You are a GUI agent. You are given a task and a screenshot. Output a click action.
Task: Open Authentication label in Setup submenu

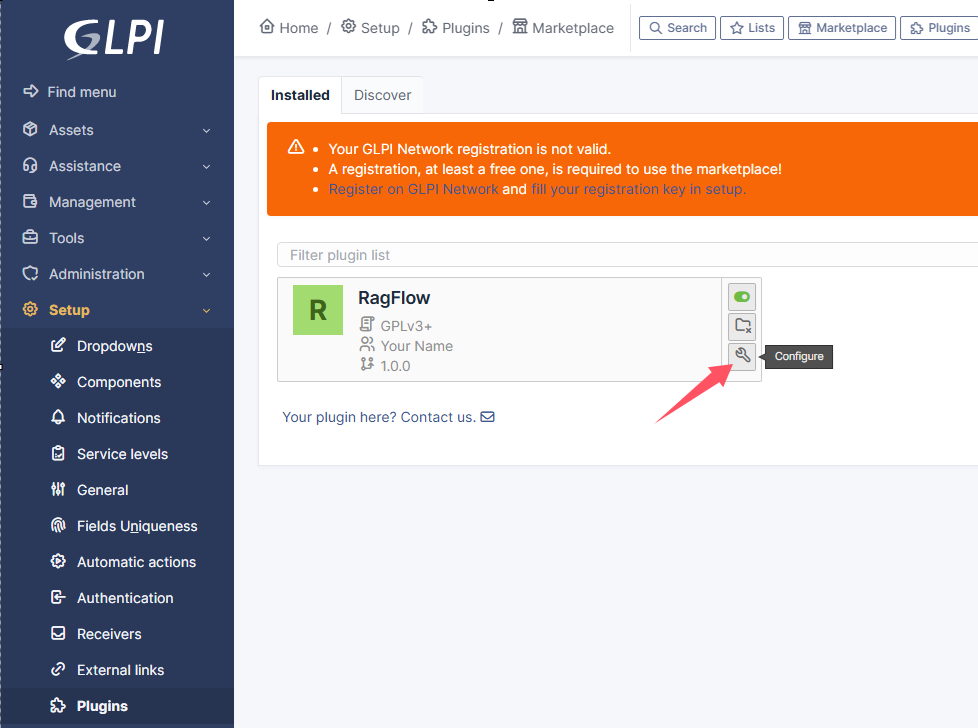pos(125,598)
